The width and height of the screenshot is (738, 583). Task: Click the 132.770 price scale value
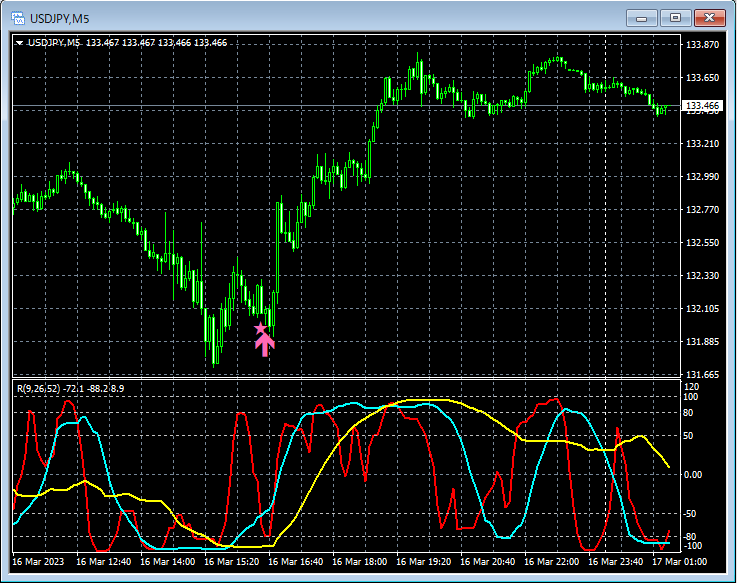[702, 209]
